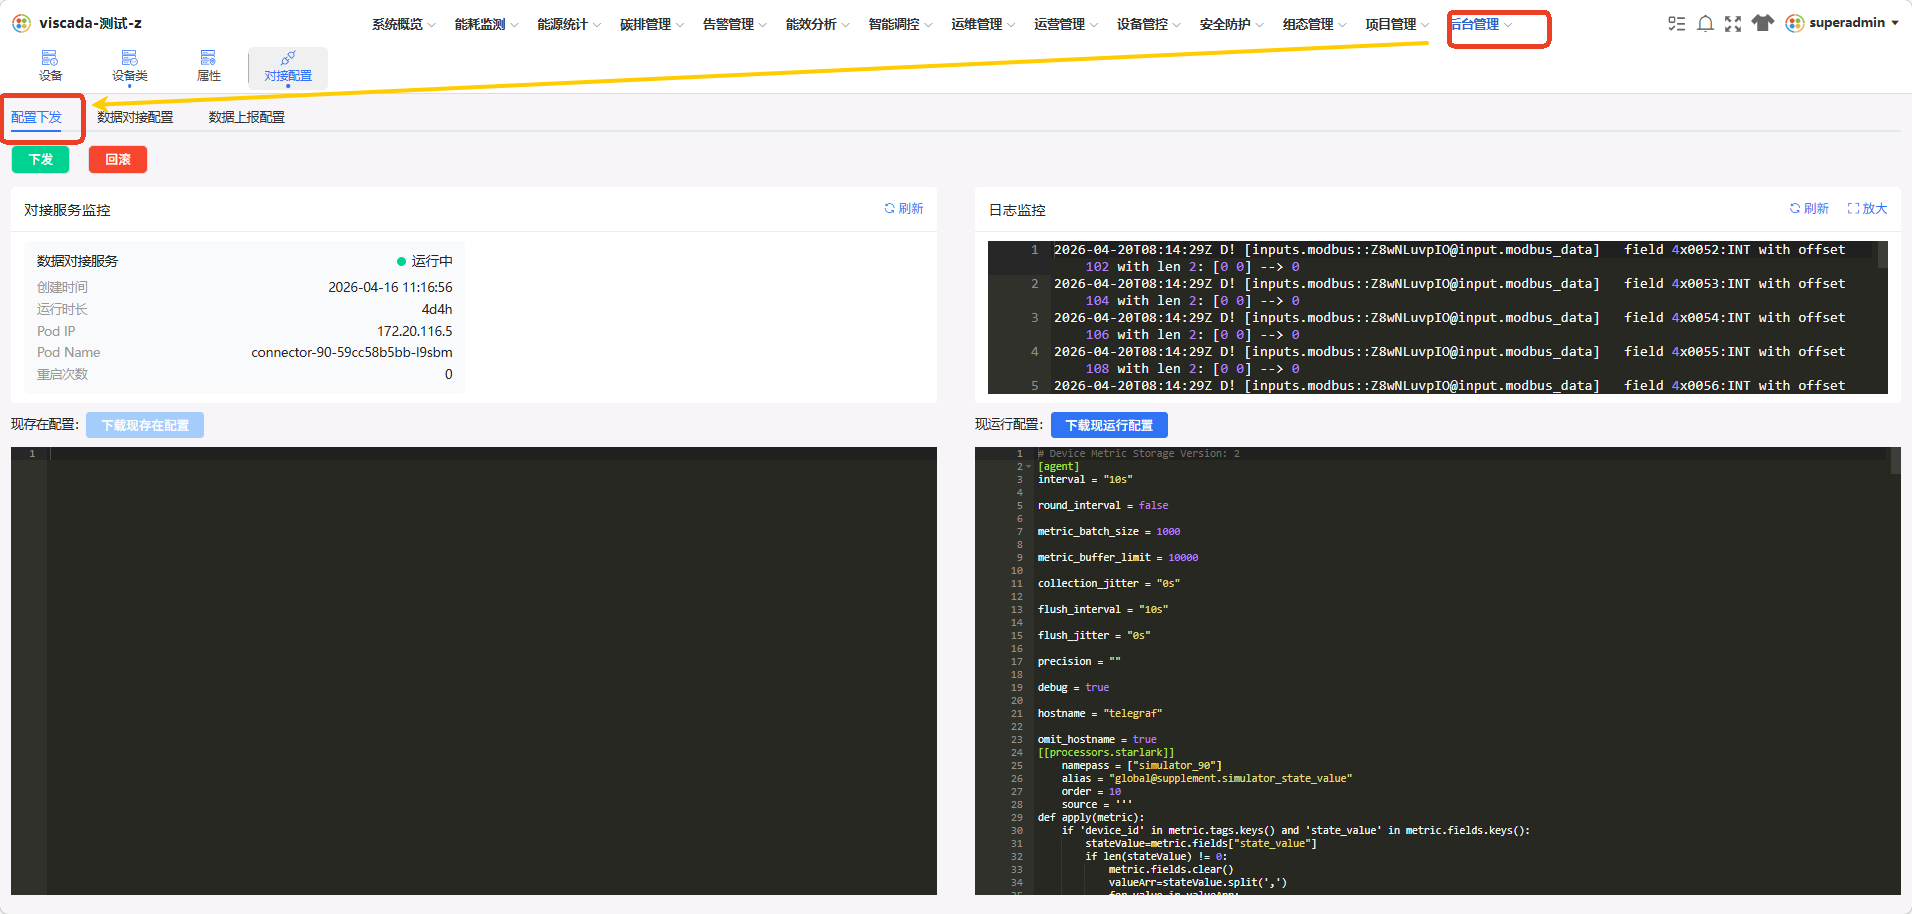Click the log monitor vertical scrollbar

pos(1882,255)
